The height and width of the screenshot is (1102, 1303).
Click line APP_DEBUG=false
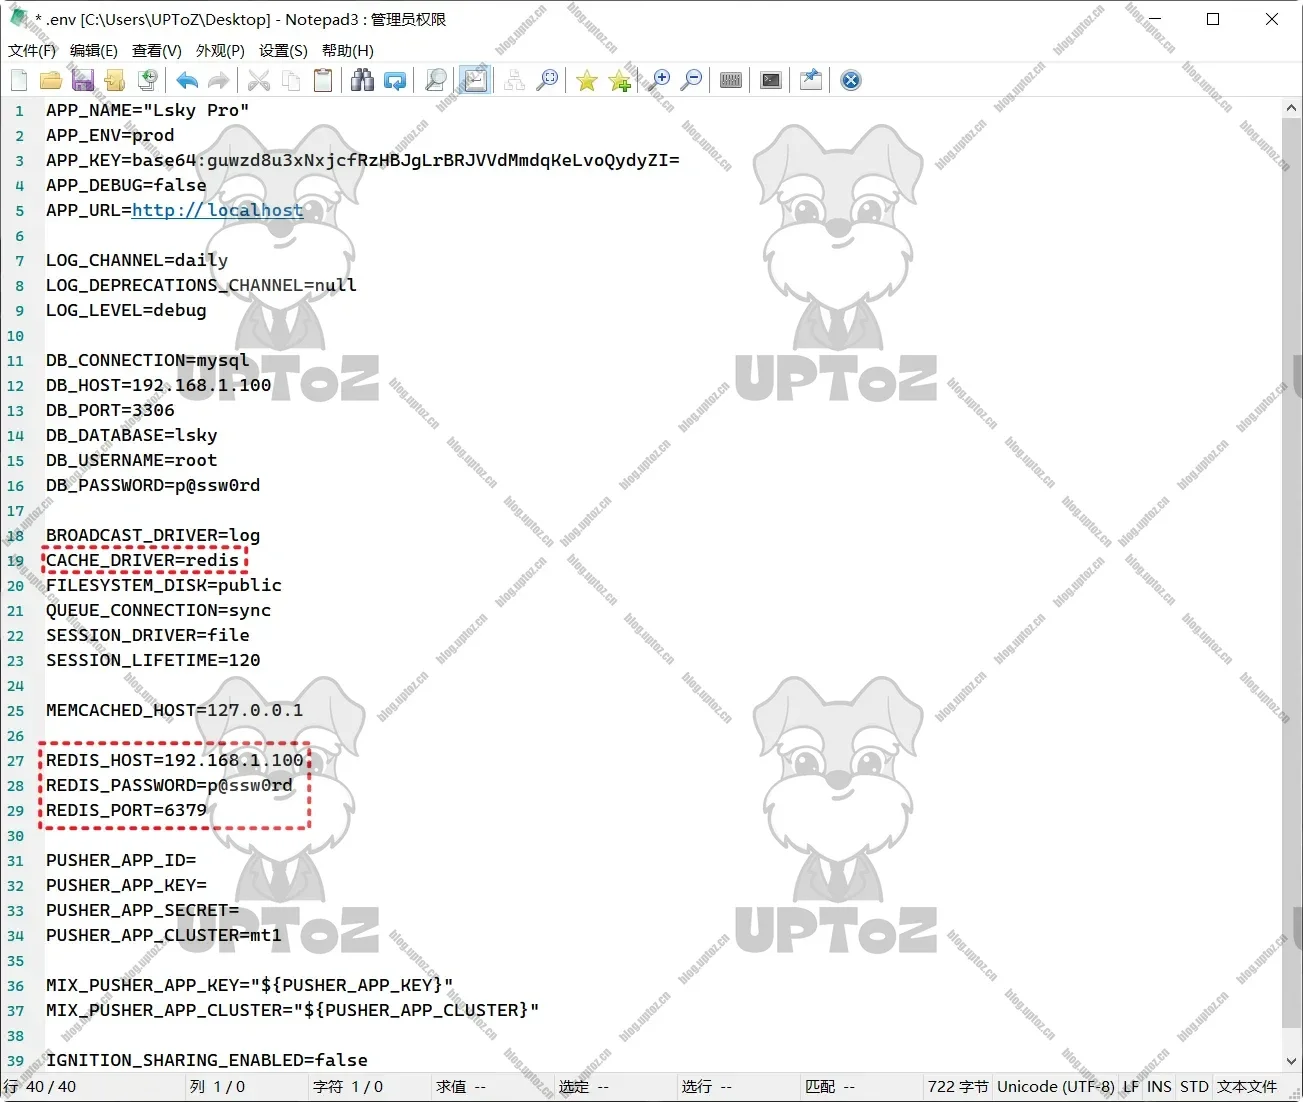coord(126,186)
